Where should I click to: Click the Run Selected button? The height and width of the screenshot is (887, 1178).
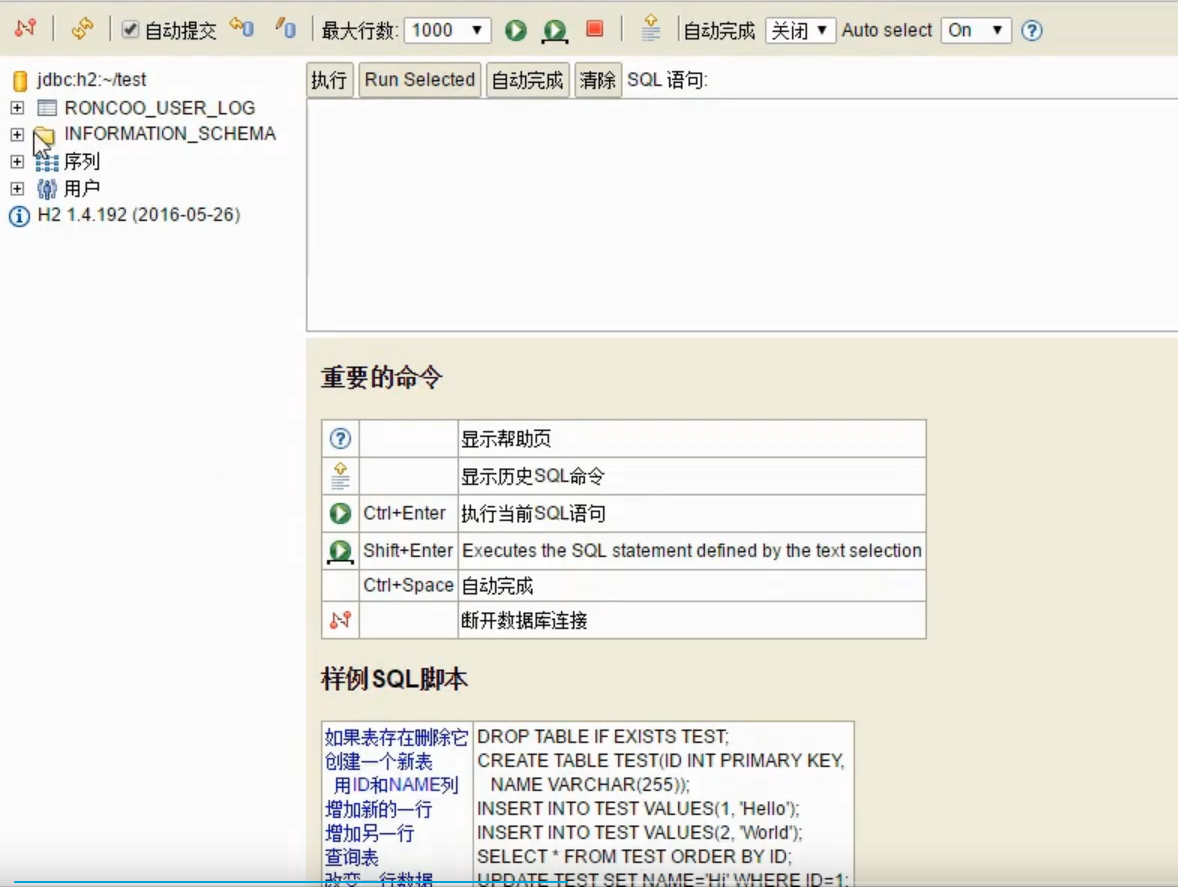pyautogui.click(x=419, y=80)
